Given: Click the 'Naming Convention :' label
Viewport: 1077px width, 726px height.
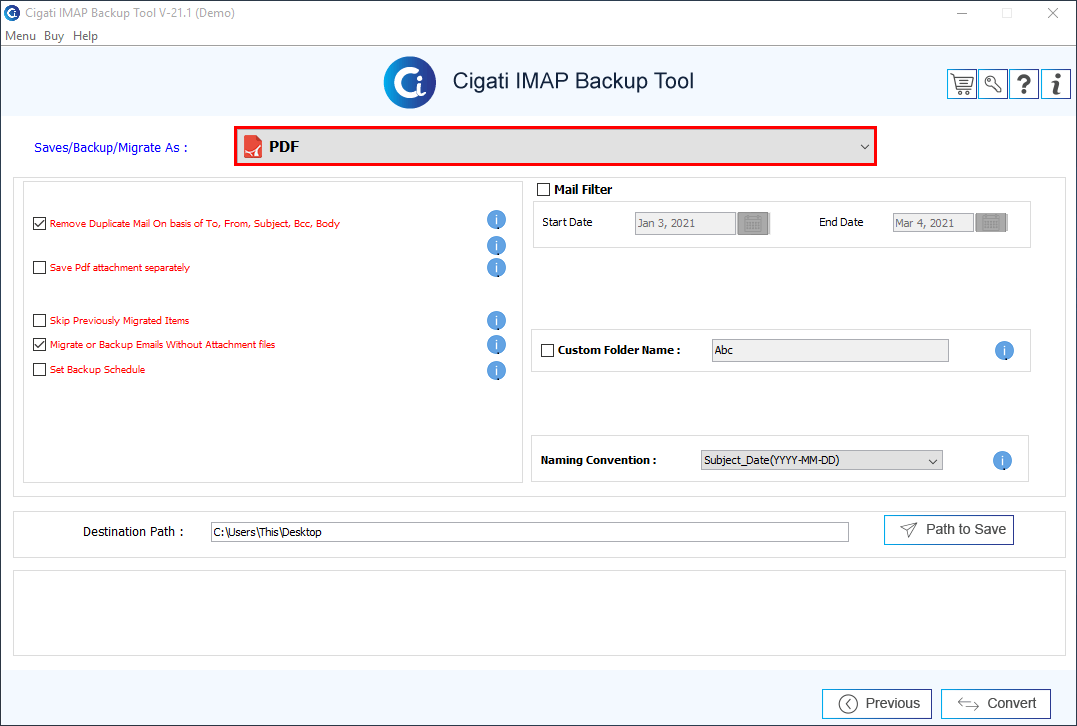Looking at the screenshot, I should (x=598, y=460).
